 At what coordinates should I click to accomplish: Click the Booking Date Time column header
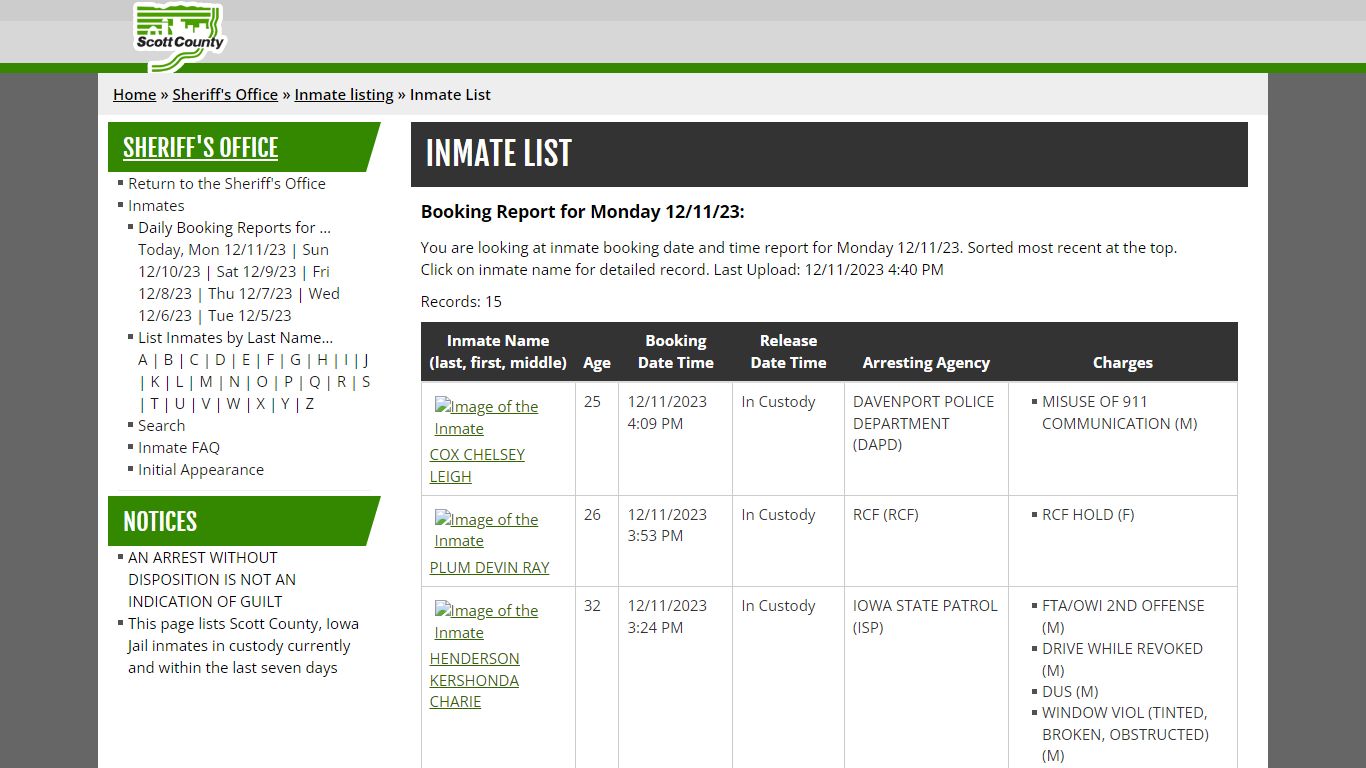click(x=676, y=352)
